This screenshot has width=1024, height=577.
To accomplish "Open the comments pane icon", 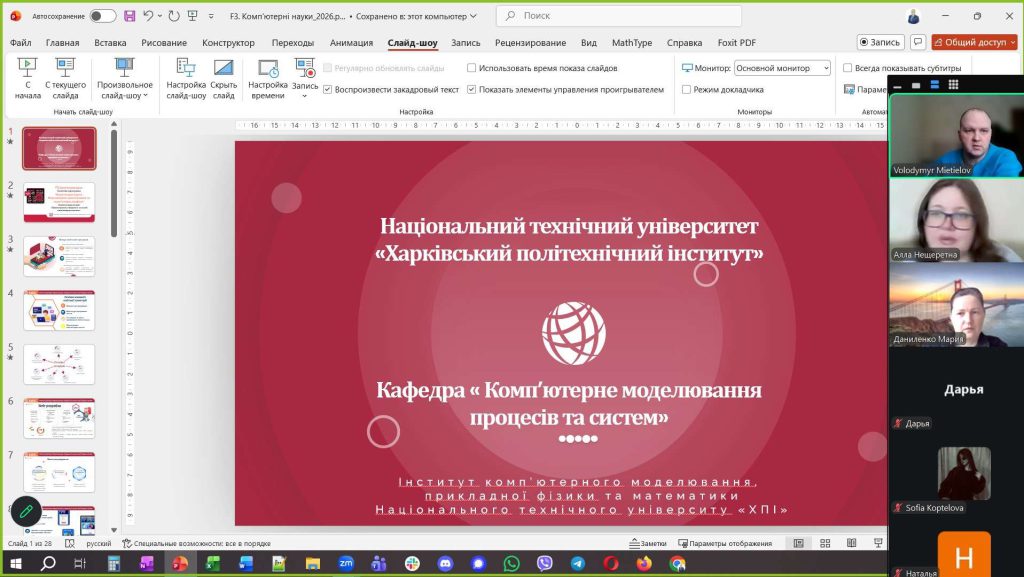I will [917, 42].
